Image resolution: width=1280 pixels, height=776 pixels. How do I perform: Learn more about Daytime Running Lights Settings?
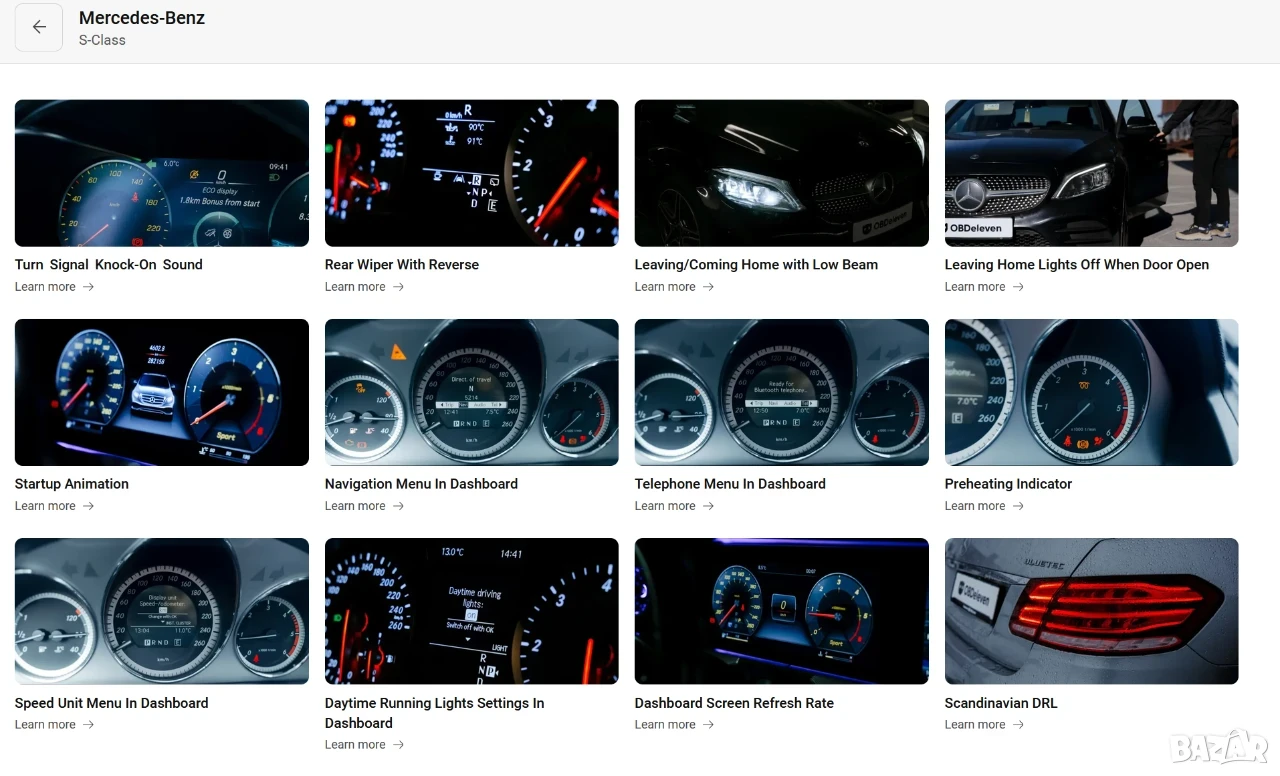365,745
